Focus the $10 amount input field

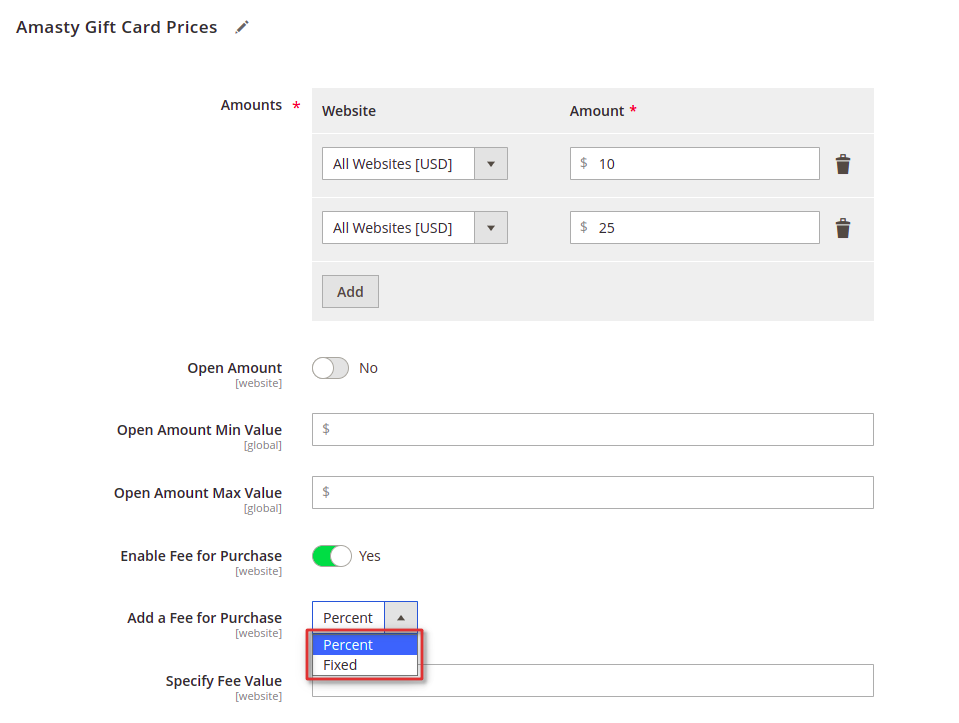tap(695, 163)
